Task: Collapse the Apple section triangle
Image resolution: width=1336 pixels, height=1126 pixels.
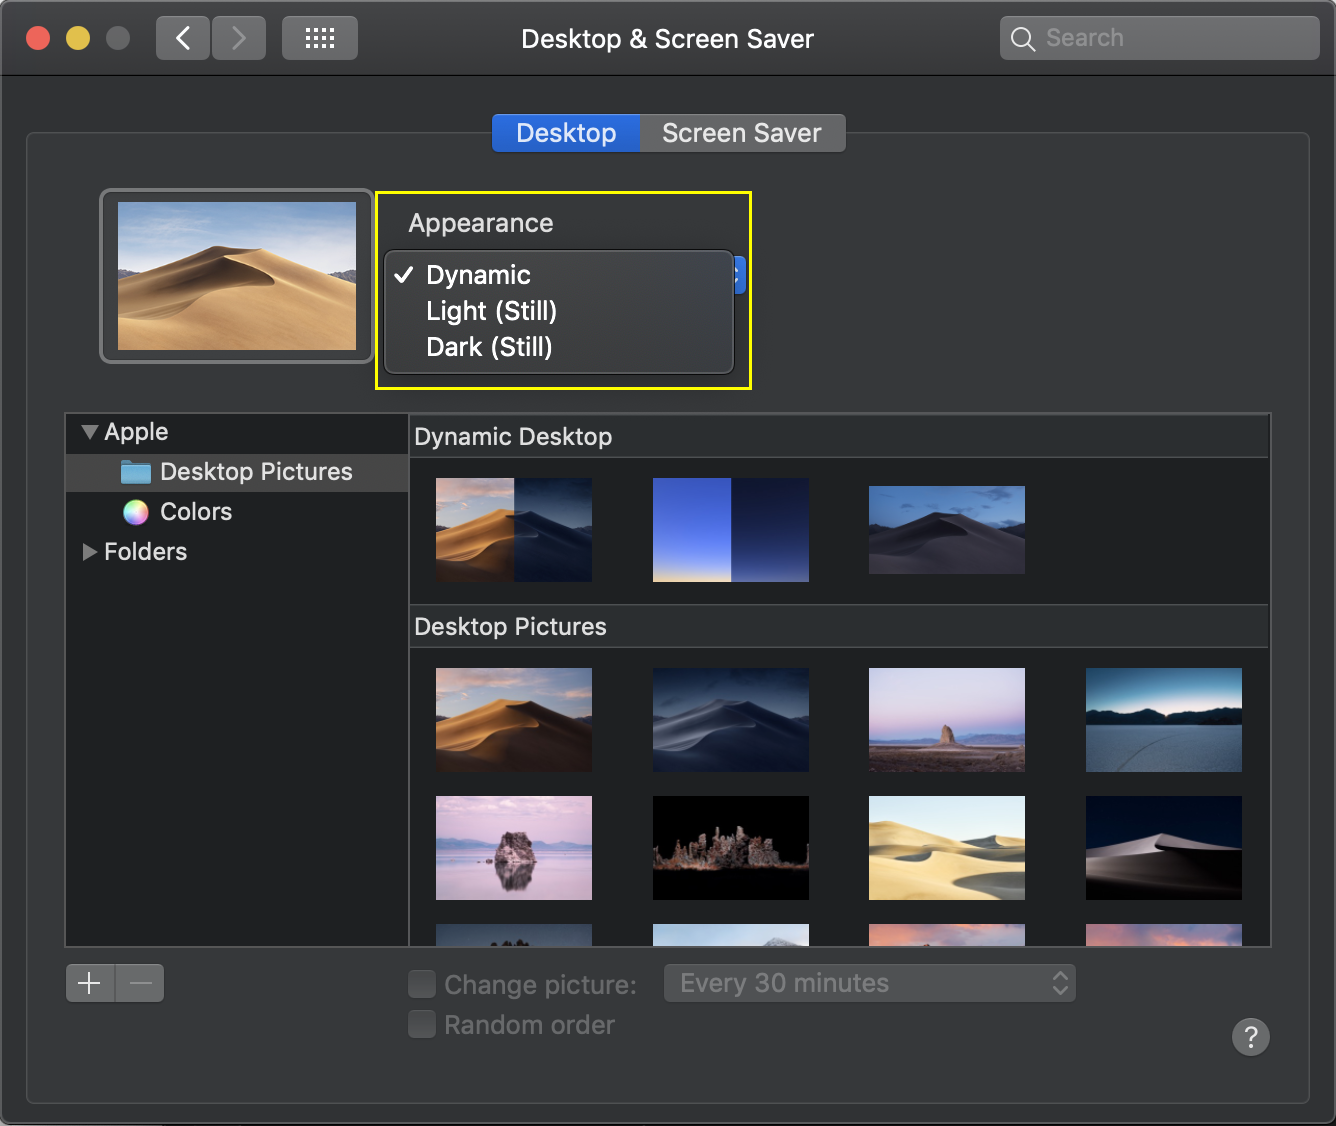Action: [89, 431]
